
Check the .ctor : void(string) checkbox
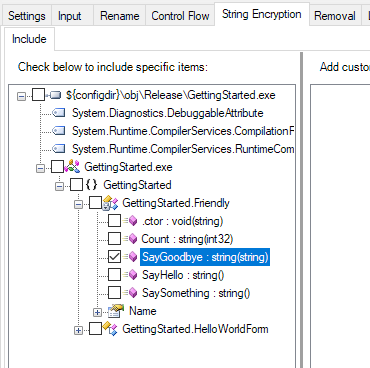(114, 221)
